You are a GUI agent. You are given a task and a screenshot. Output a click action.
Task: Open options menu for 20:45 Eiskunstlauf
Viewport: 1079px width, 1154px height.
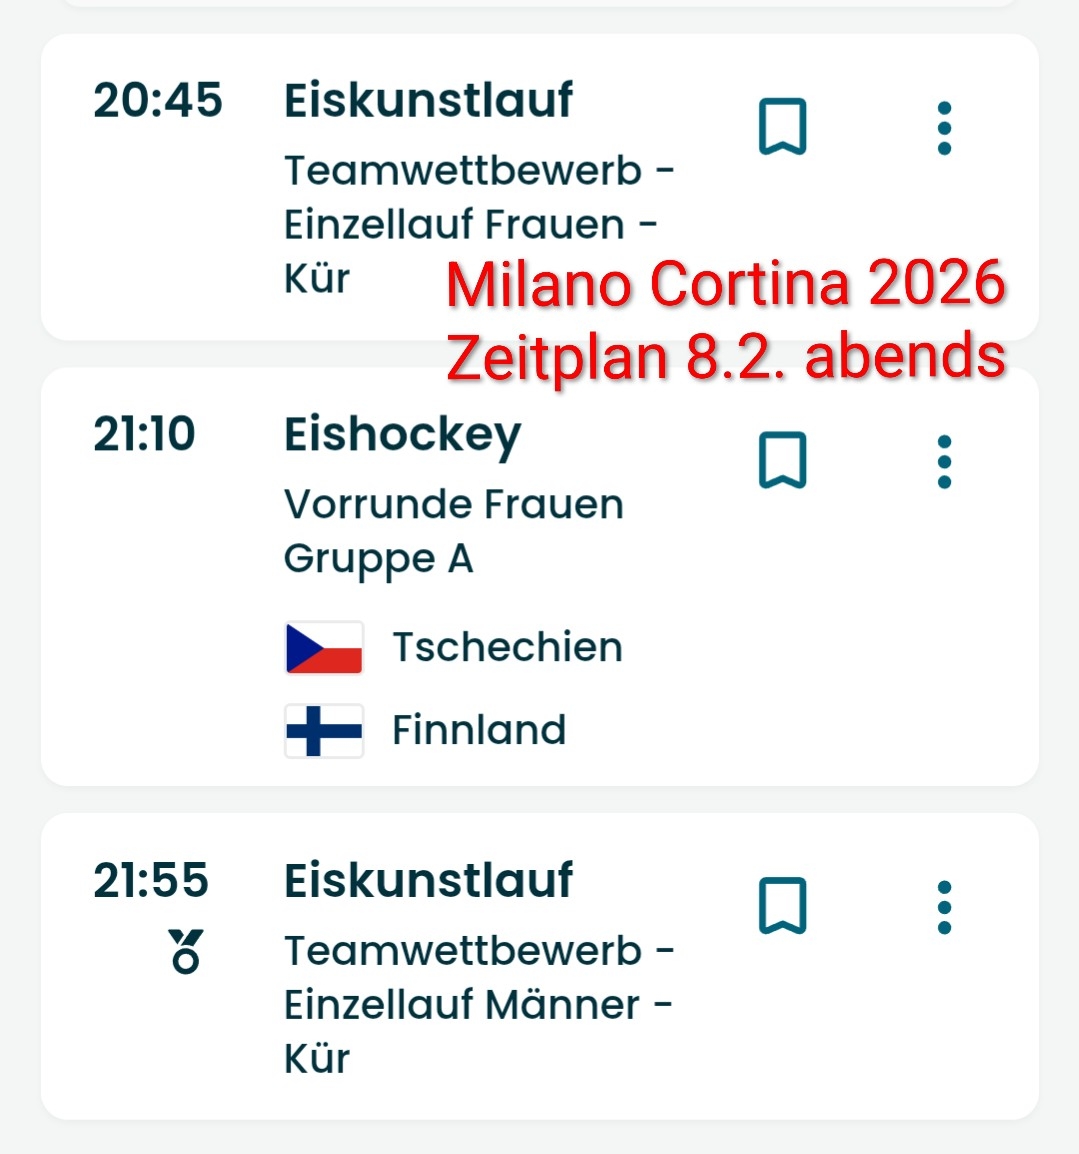coord(944,128)
